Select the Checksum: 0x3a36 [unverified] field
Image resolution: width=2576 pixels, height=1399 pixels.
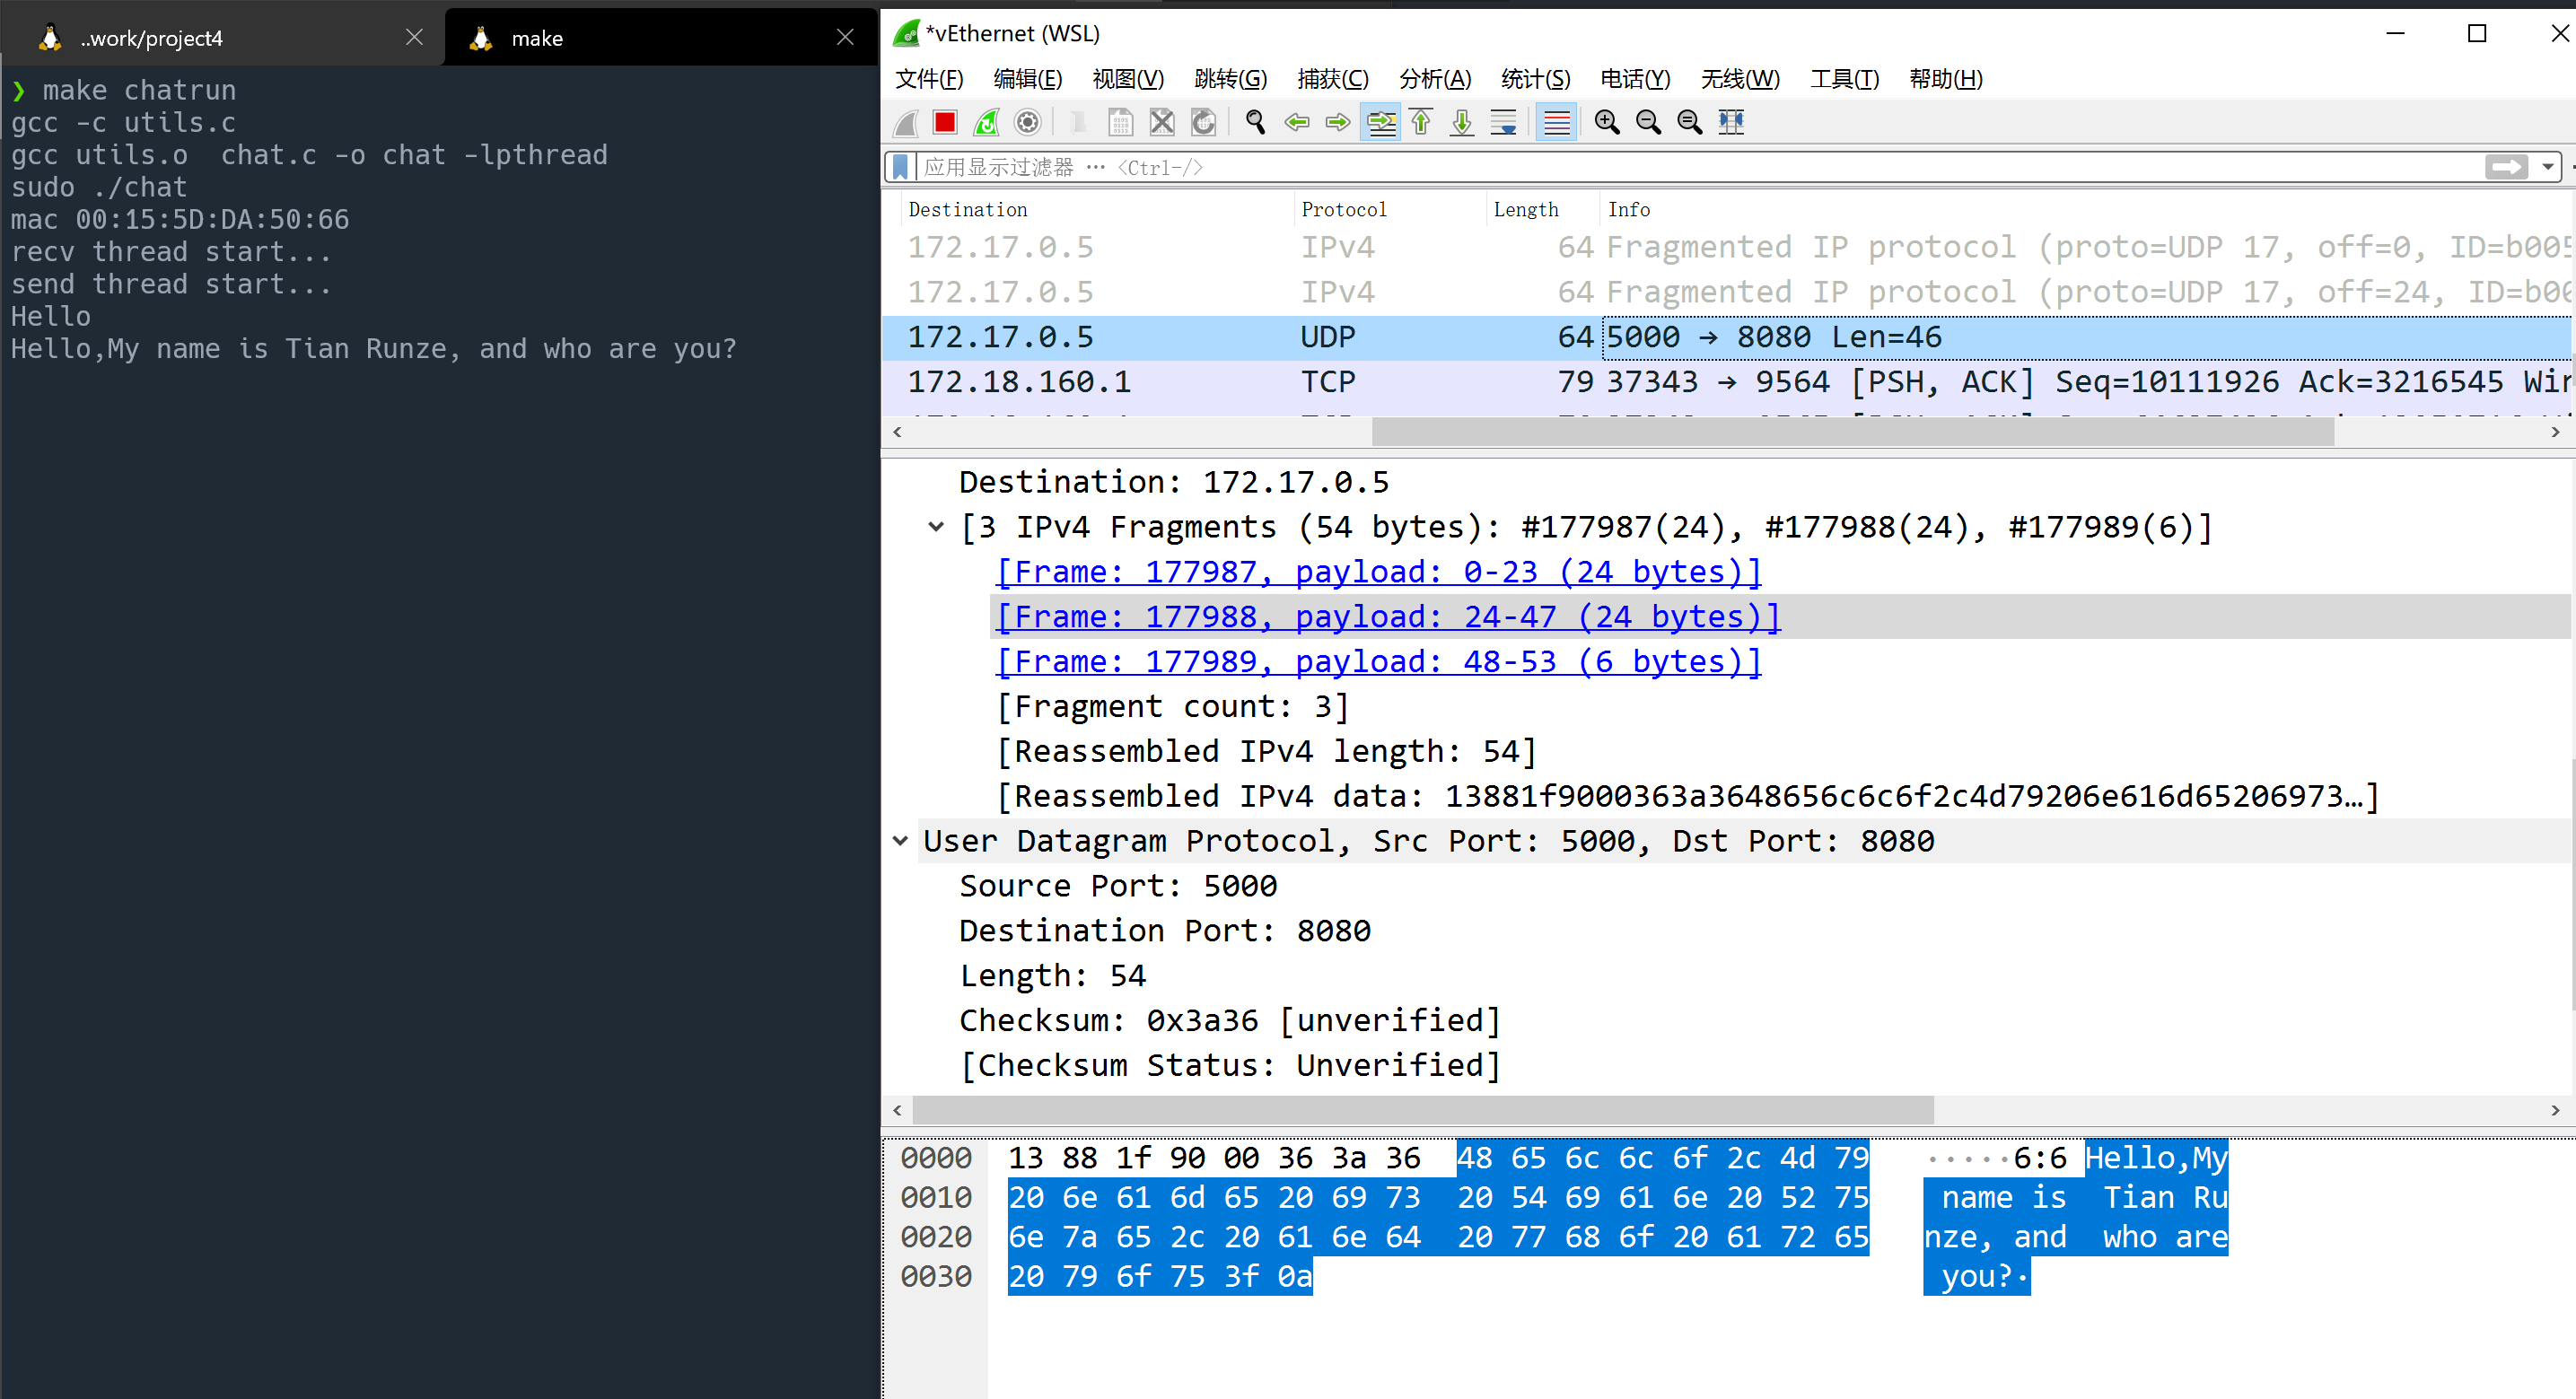tap(1230, 1020)
